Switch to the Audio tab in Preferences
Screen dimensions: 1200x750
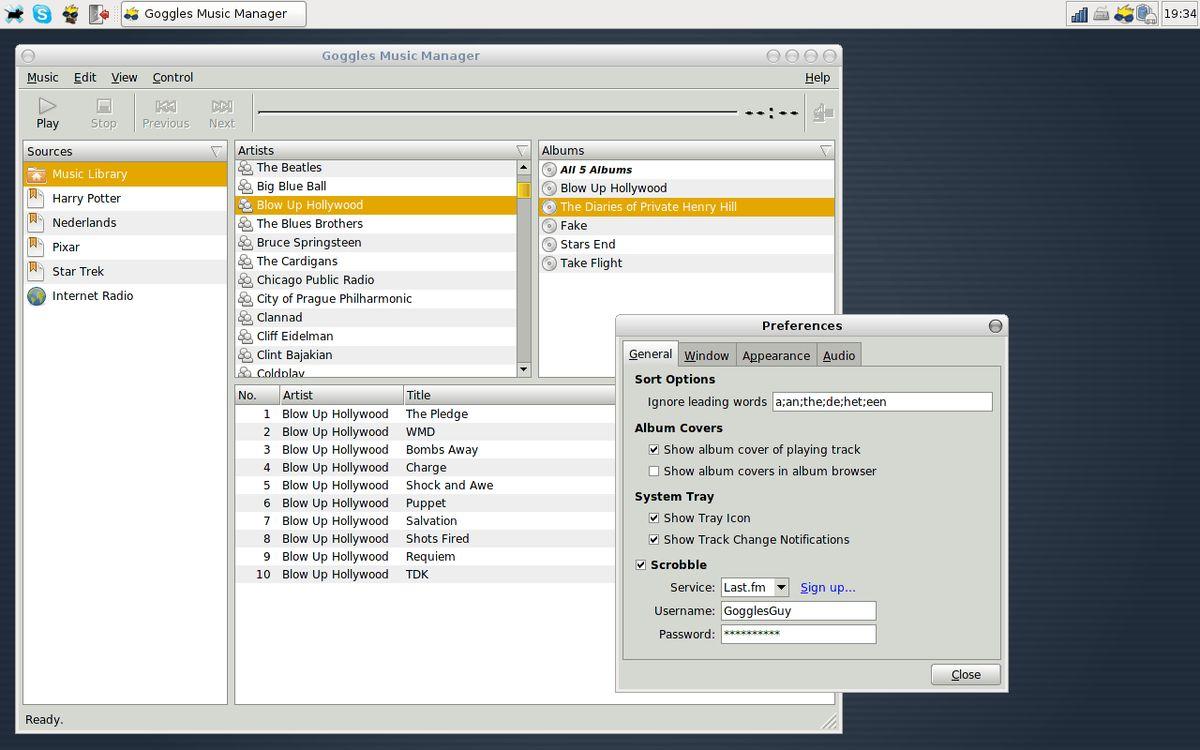[x=839, y=355]
